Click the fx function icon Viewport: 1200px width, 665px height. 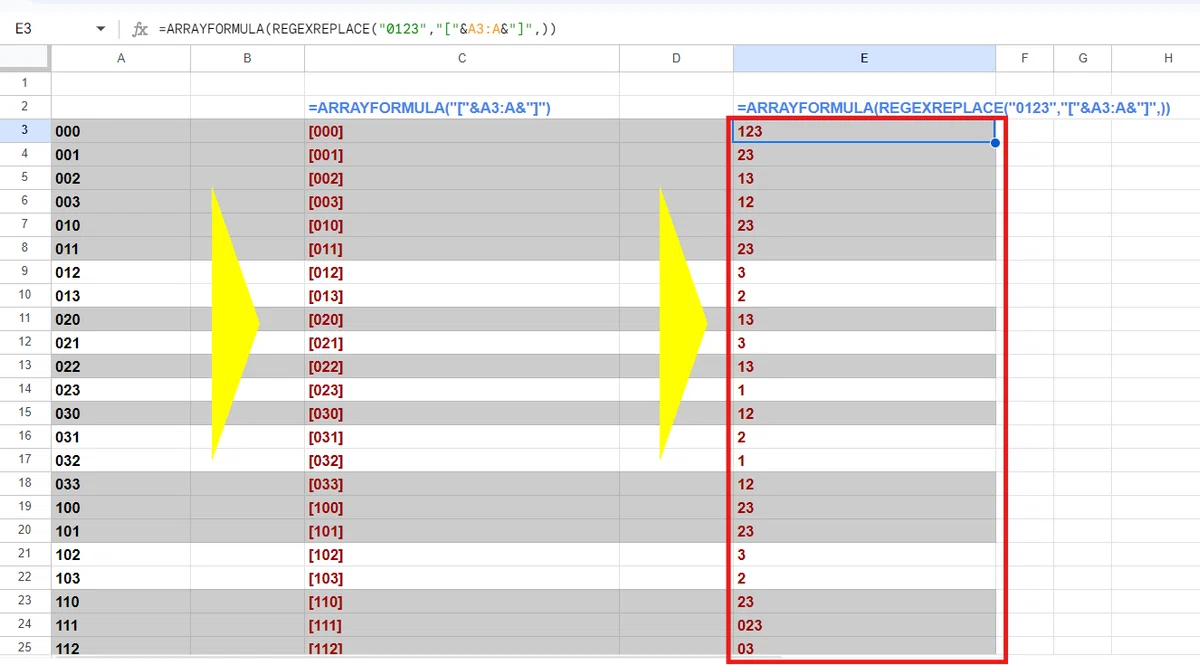click(x=140, y=30)
